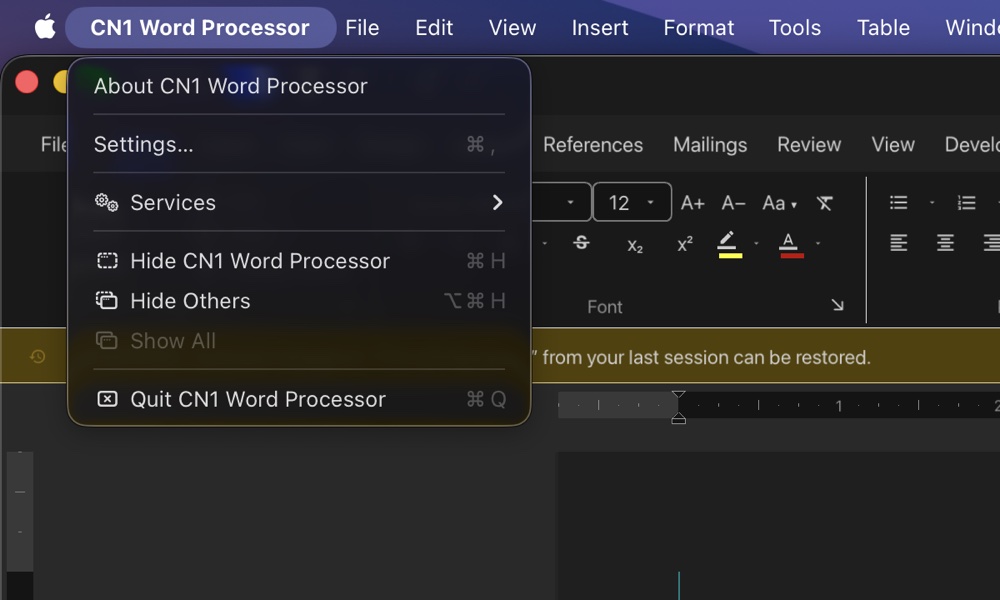Open the highlight color dropdown arrow

pos(756,243)
